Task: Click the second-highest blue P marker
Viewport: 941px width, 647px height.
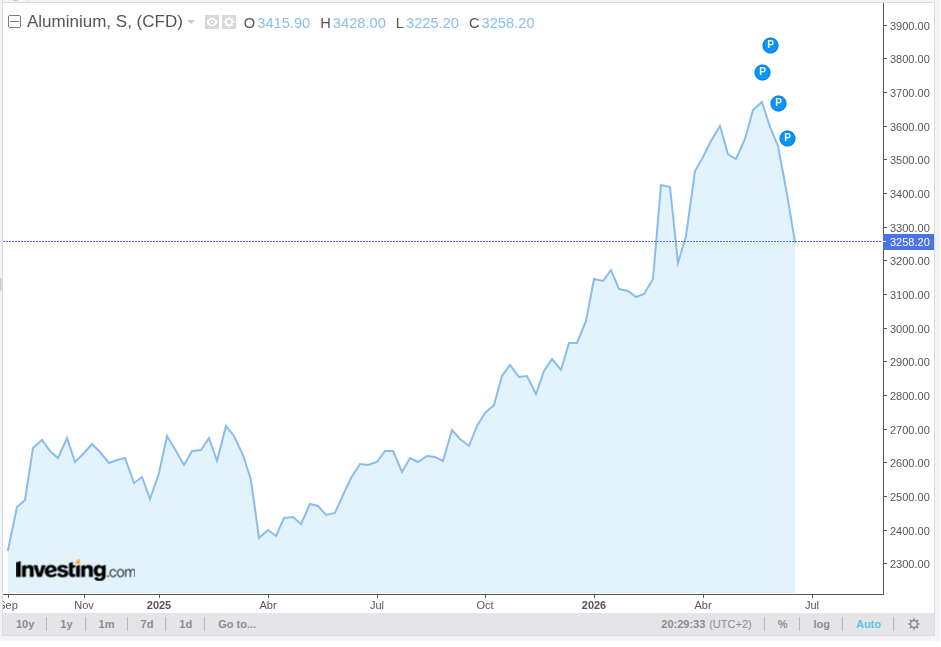Action: 762,73
